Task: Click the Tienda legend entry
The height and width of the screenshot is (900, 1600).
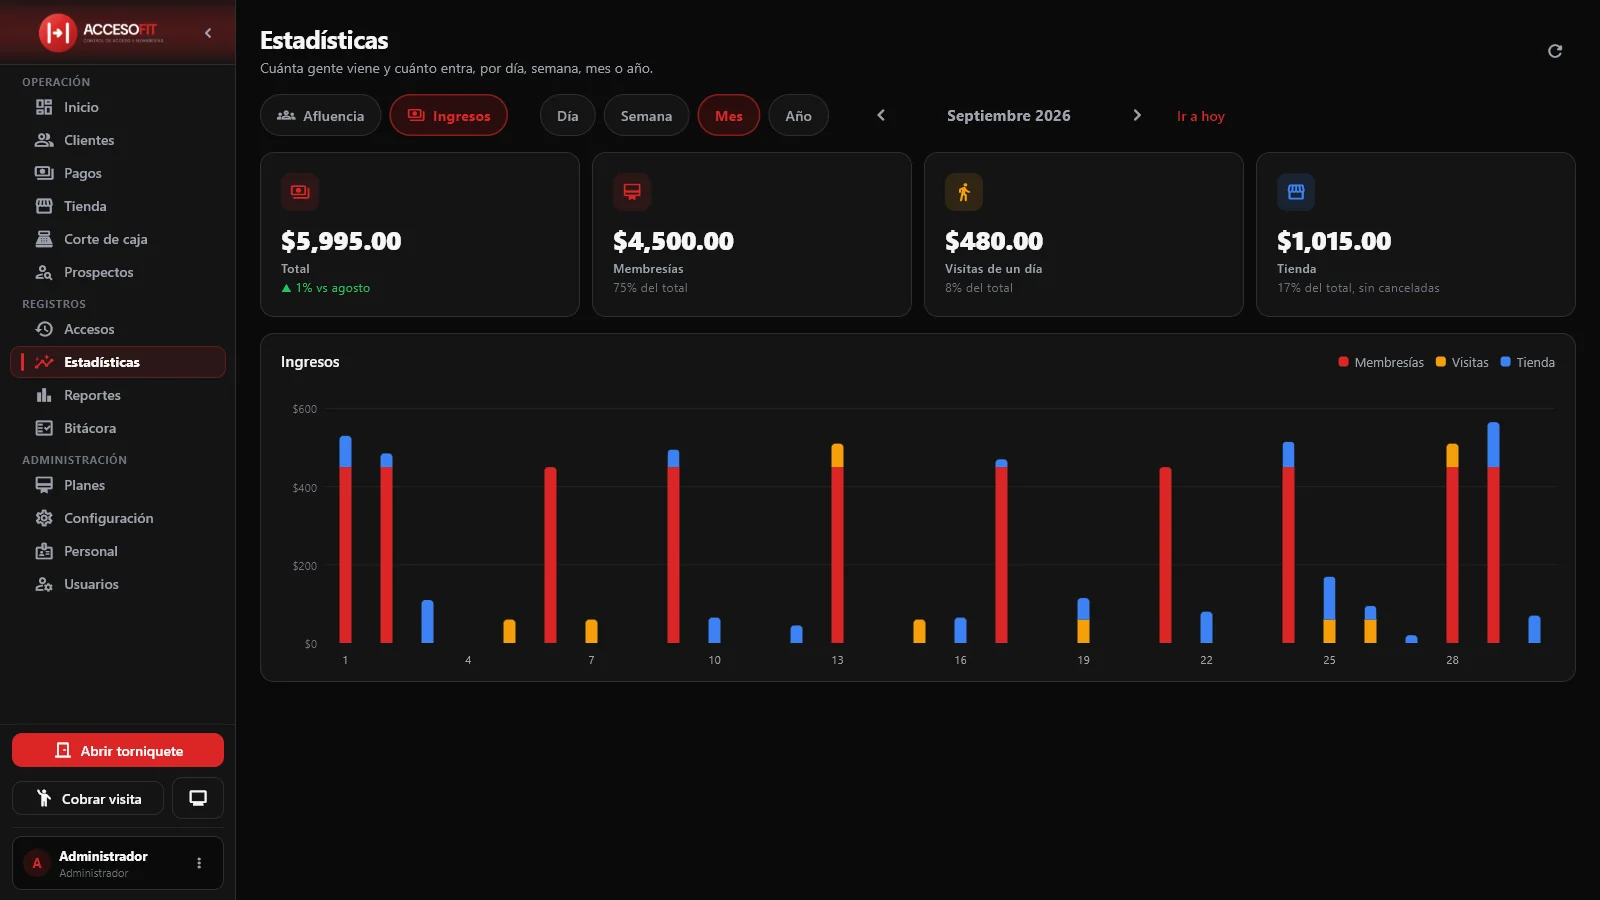Action: (1527, 362)
